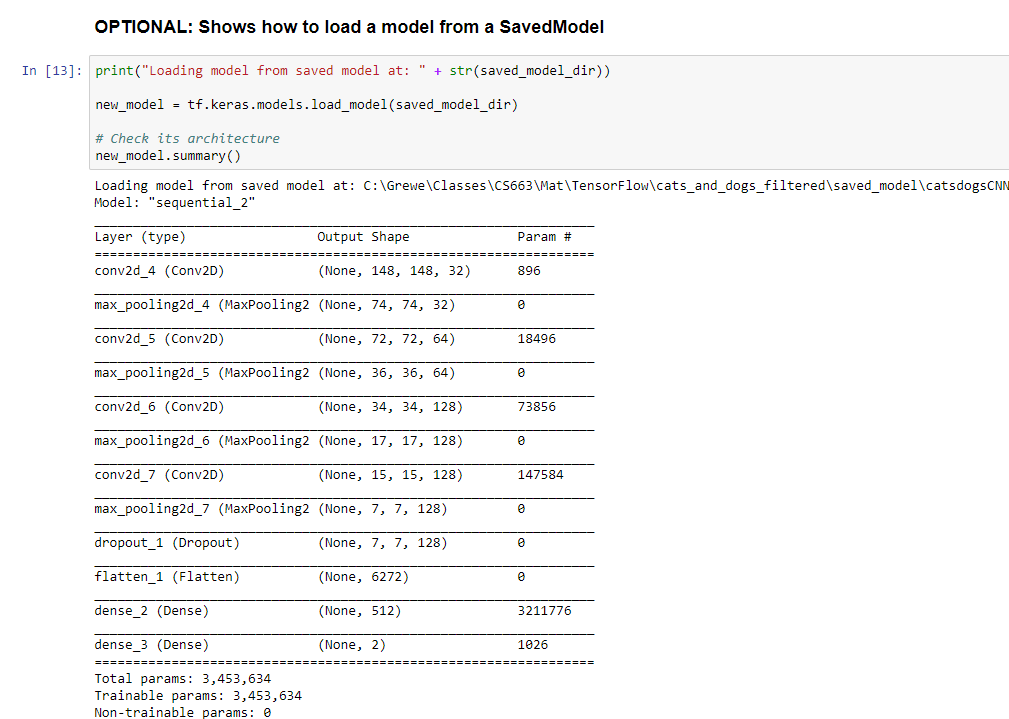Screen dimensions: 1009x719
Task: Click the 73856 param count for conv2d_6
Action: coord(537,407)
